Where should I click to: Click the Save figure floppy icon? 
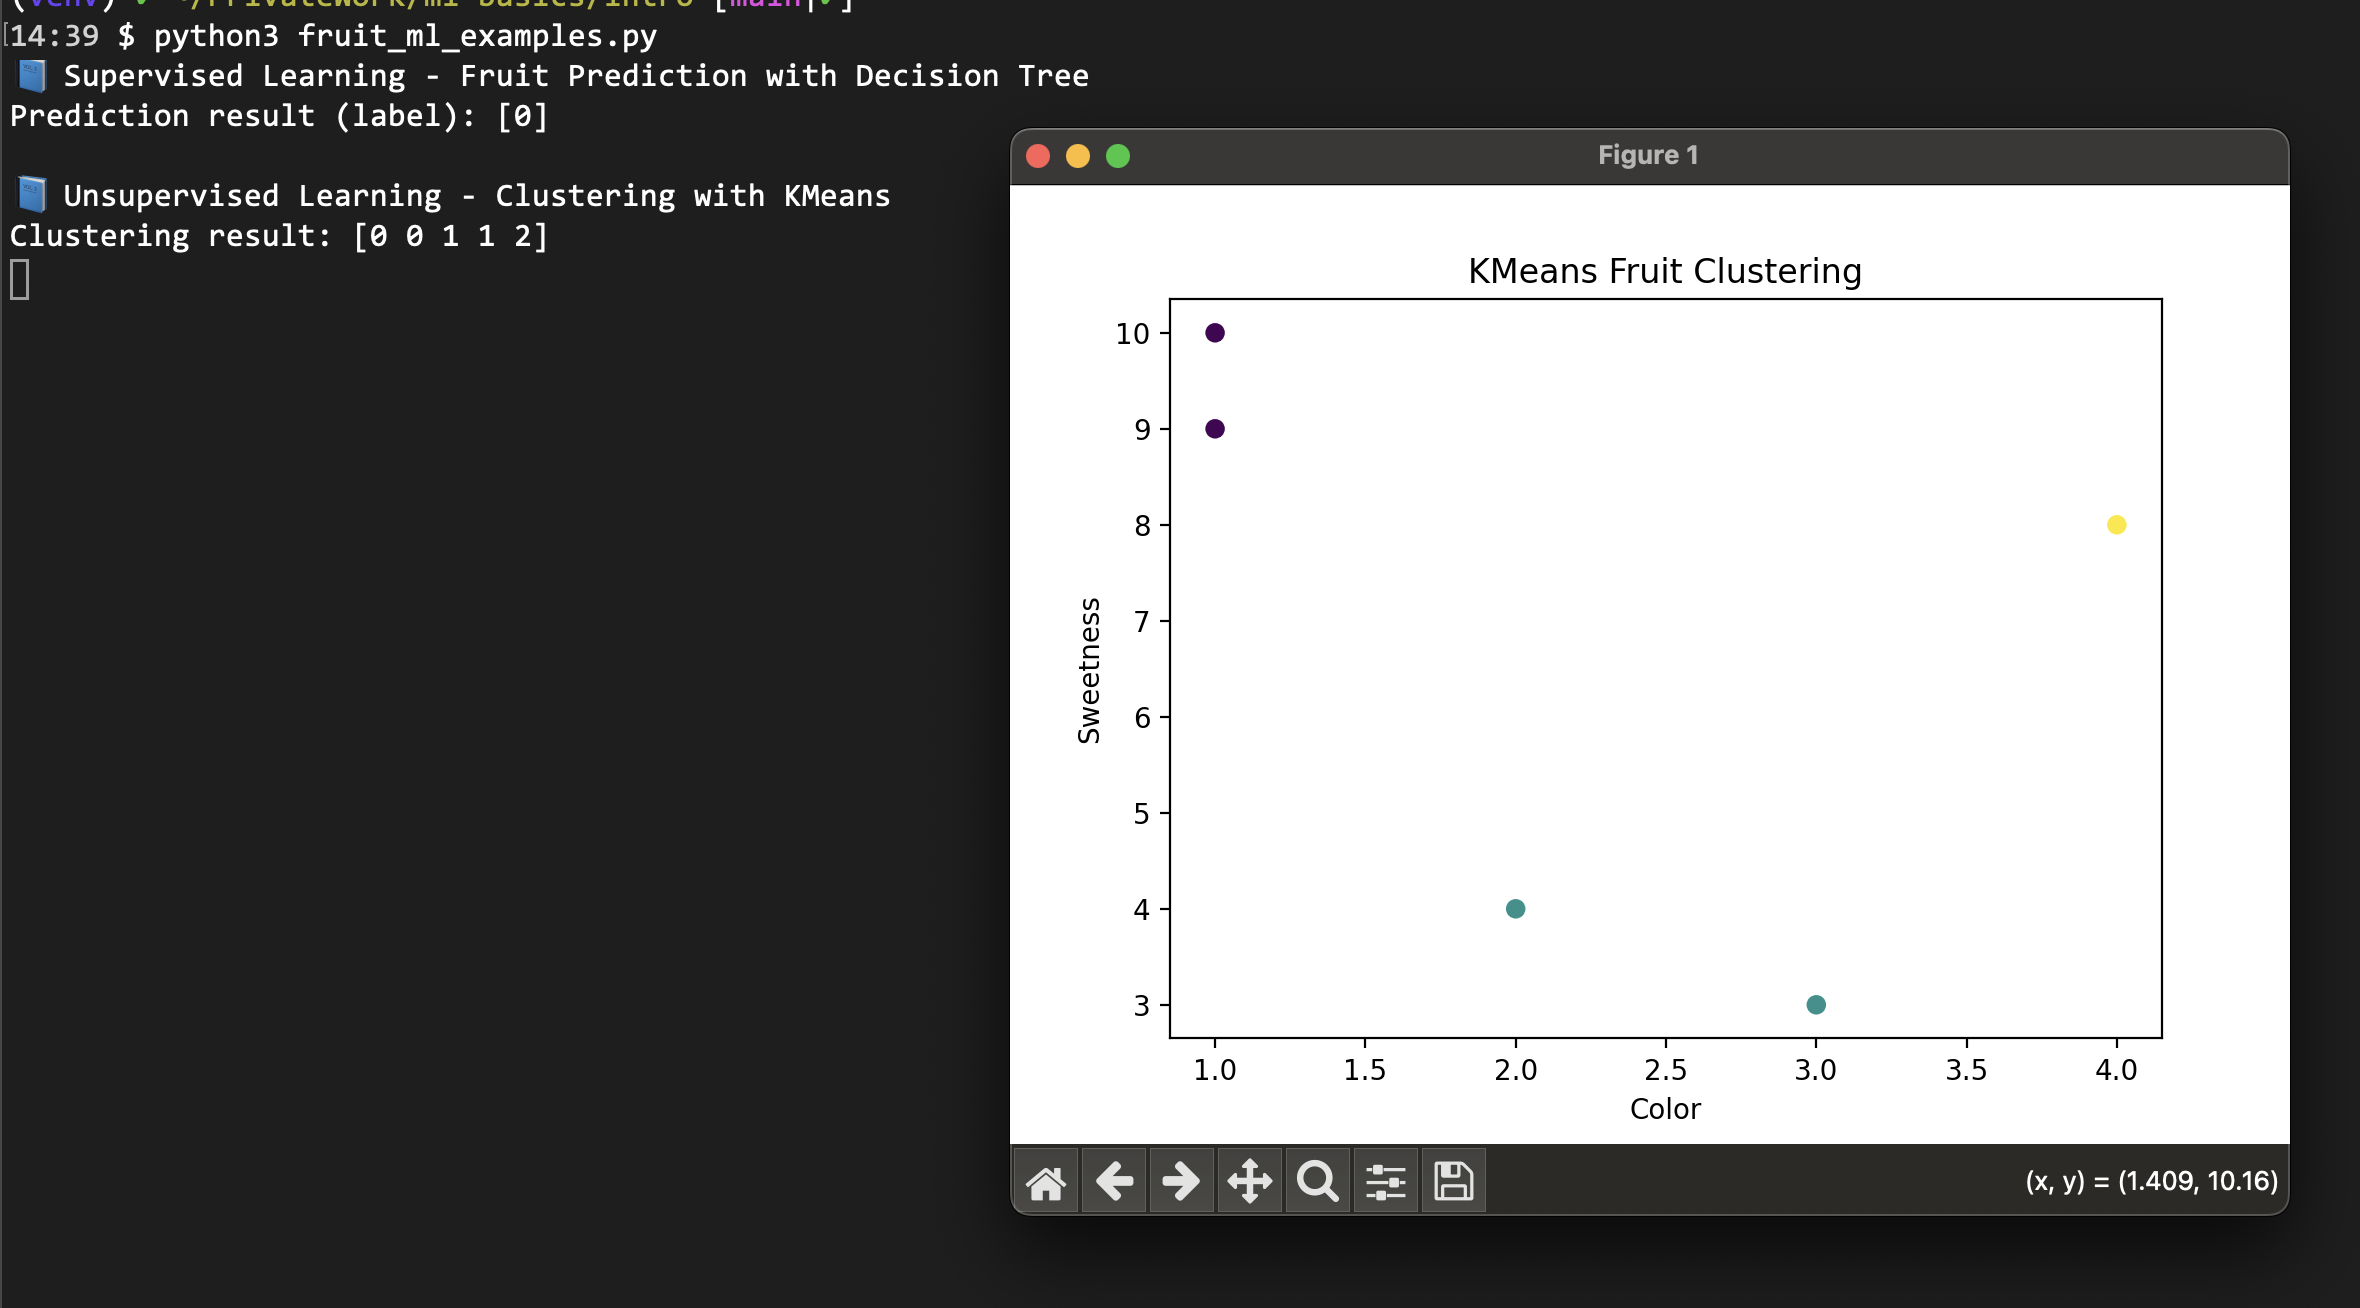pos(1453,1182)
